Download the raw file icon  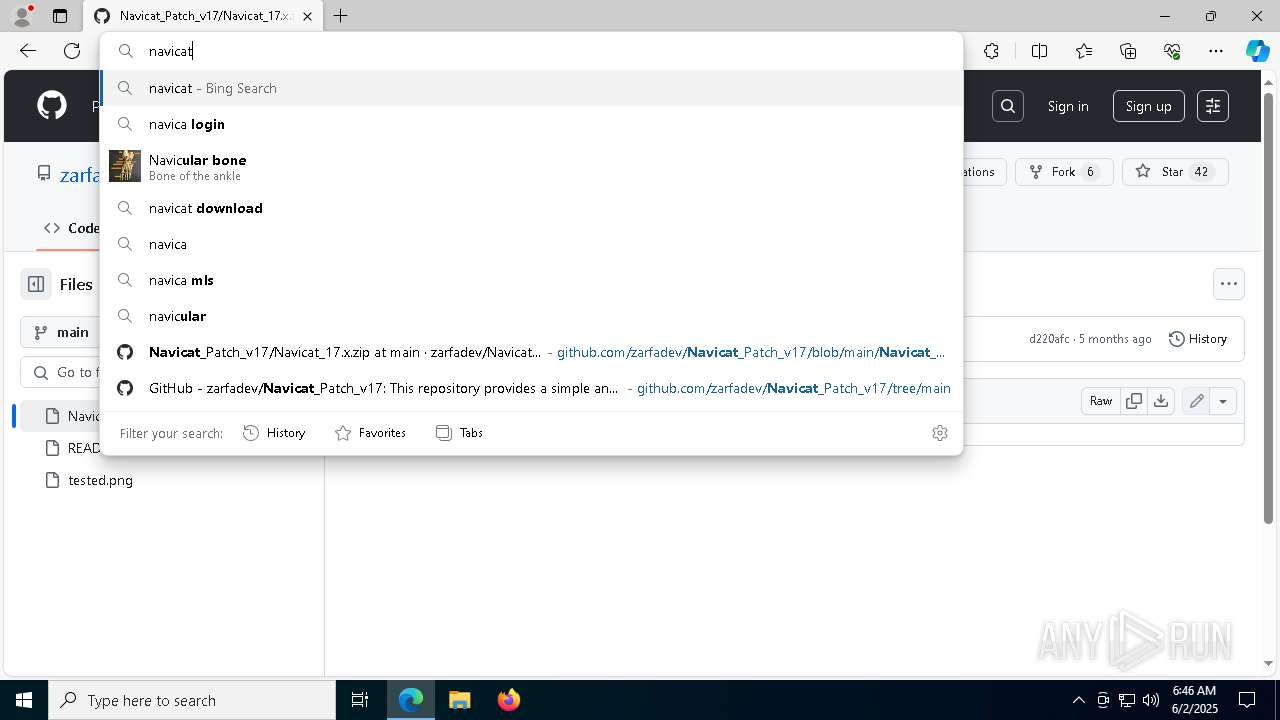(x=1161, y=401)
